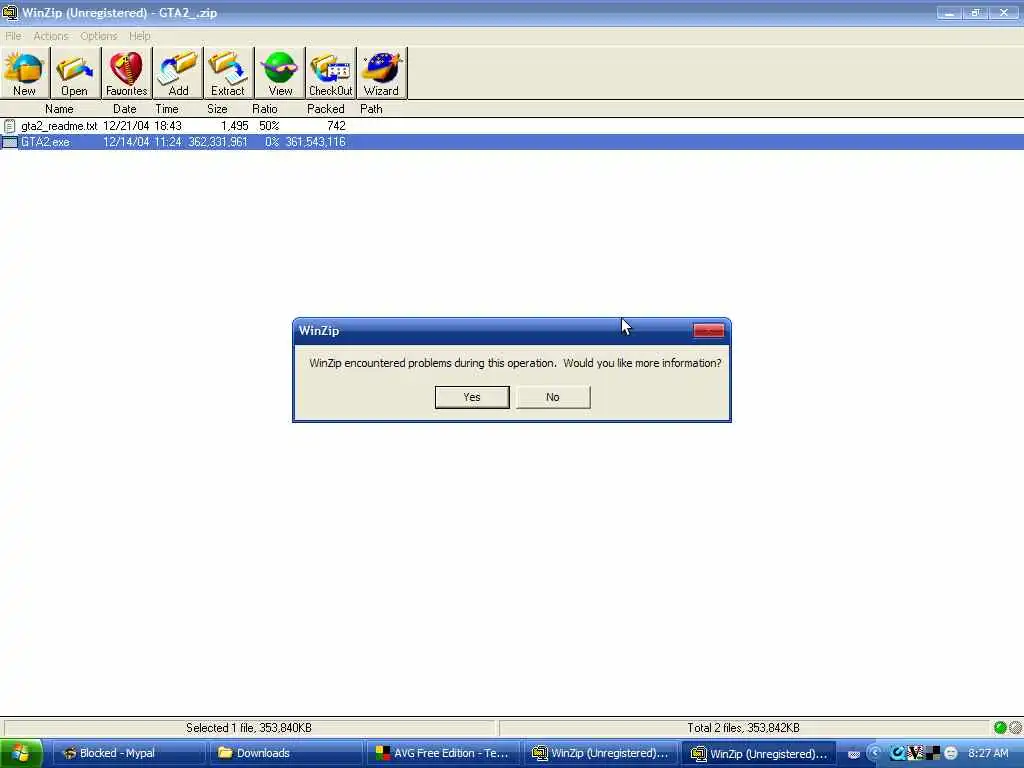The height and width of the screenshot is (768, 1024).
Task: Click No in the WinZip dialog
Action: [553, 397]
